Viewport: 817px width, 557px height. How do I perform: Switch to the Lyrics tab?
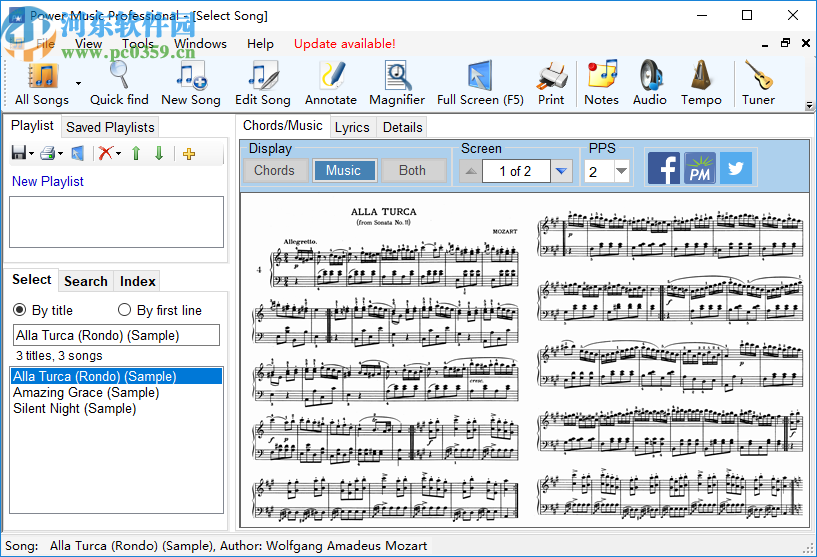pos(352,127)
